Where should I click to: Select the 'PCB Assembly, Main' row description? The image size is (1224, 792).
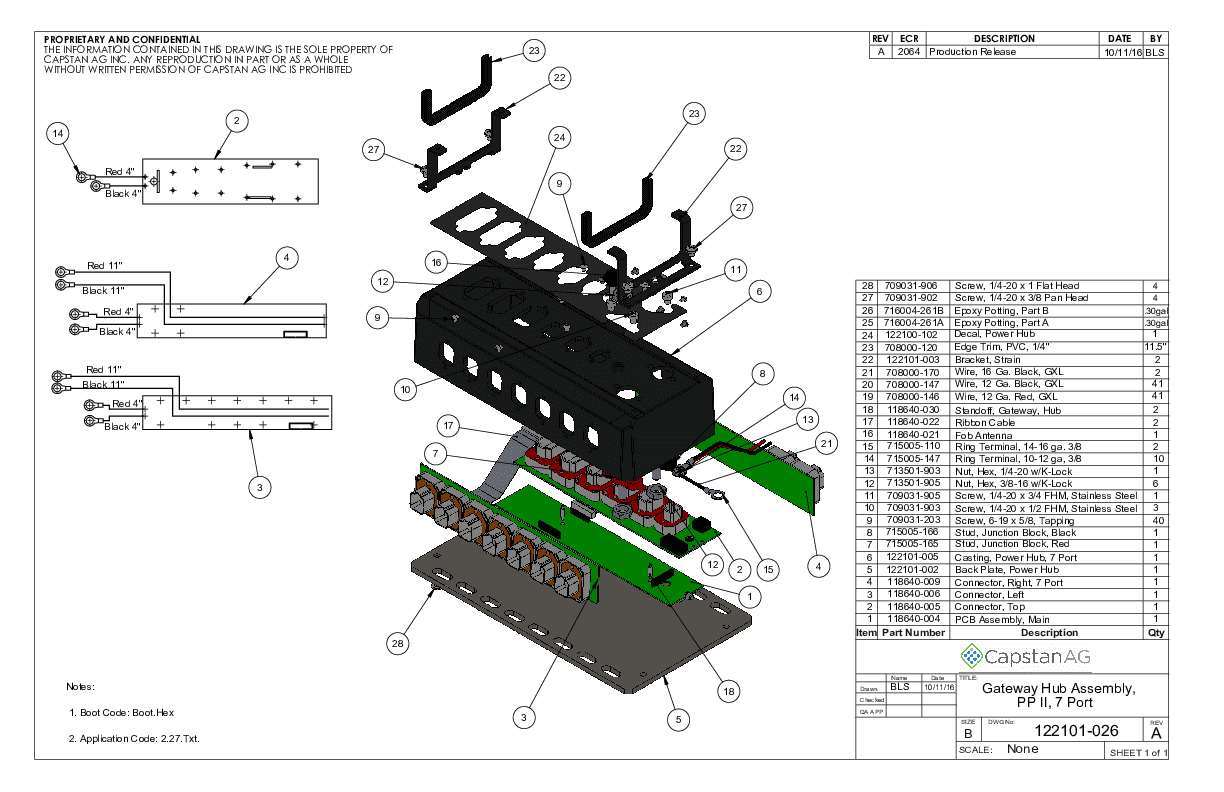pyautogui.click(x=996, y=620)
